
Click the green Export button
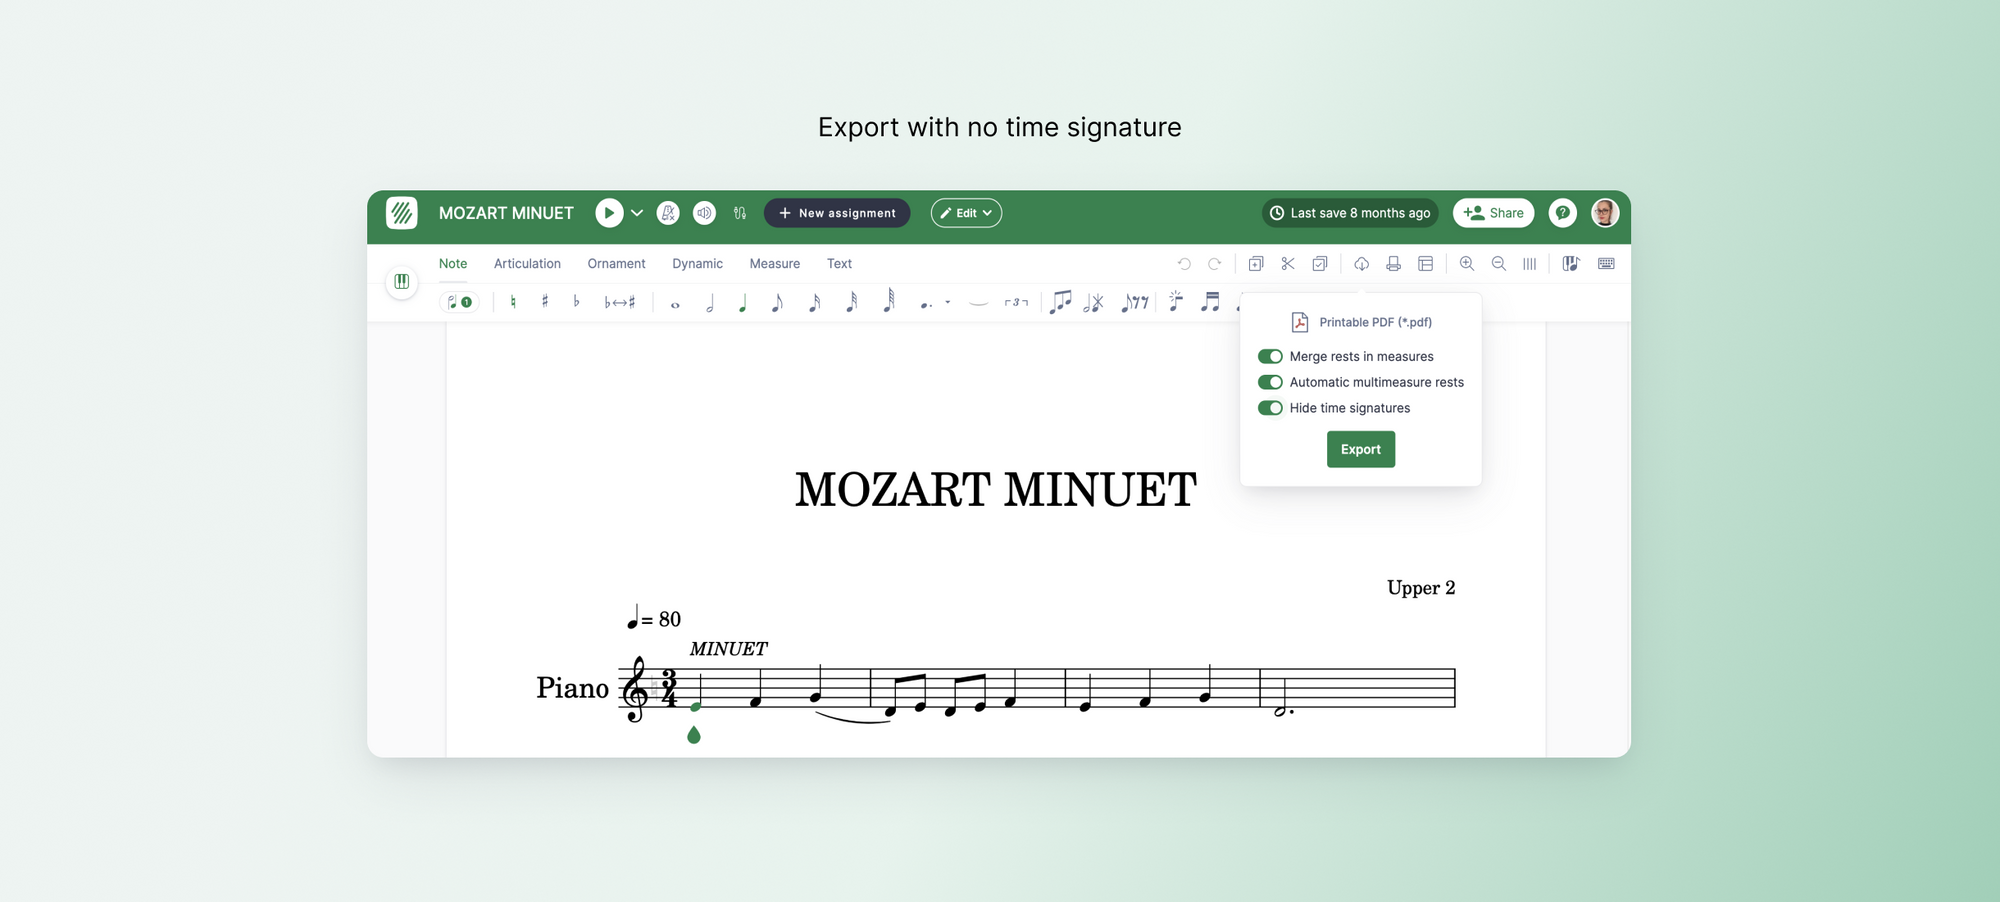point(1361,449)
